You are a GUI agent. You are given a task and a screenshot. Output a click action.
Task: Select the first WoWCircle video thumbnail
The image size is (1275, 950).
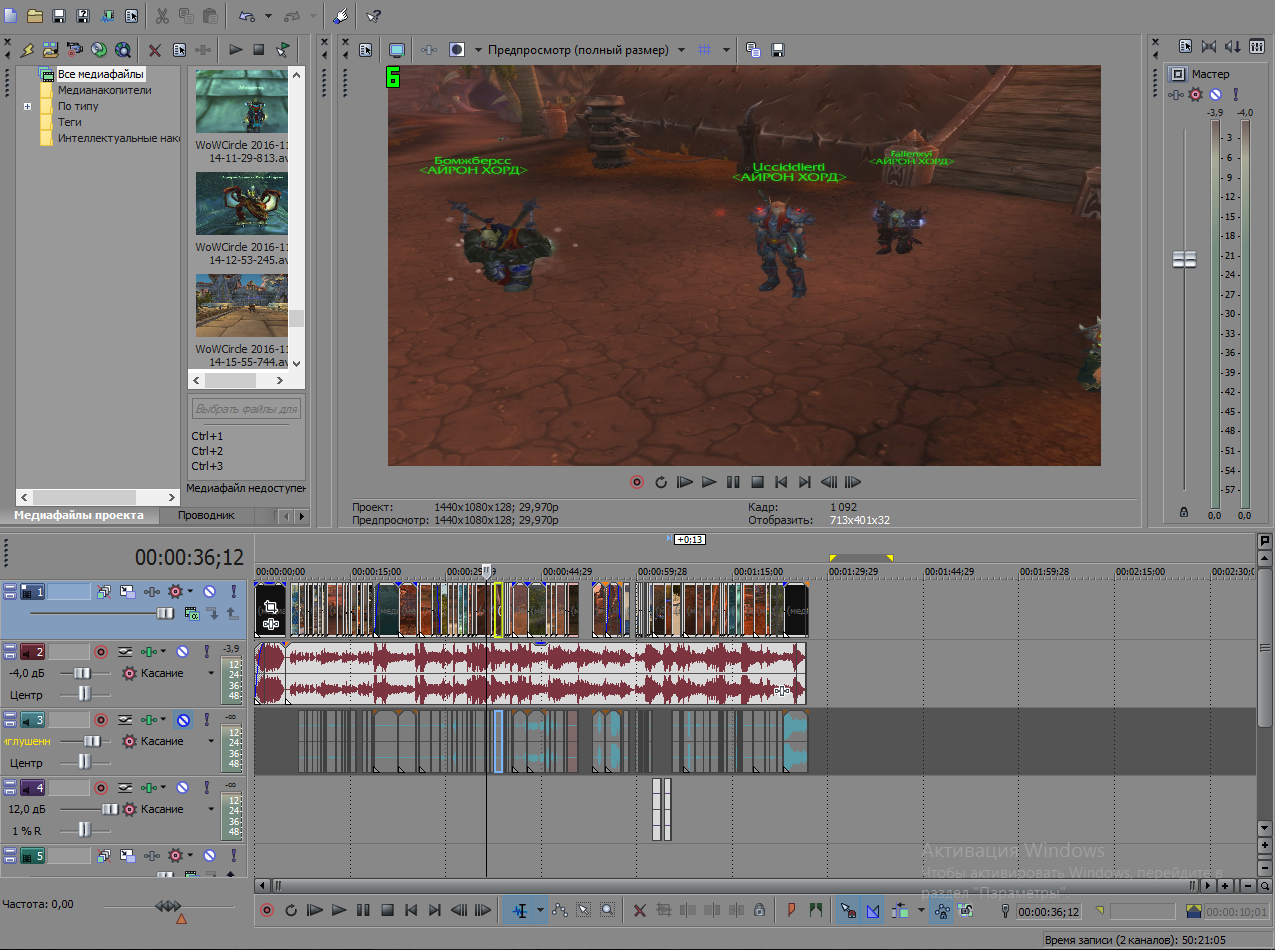tap(241, 101)
